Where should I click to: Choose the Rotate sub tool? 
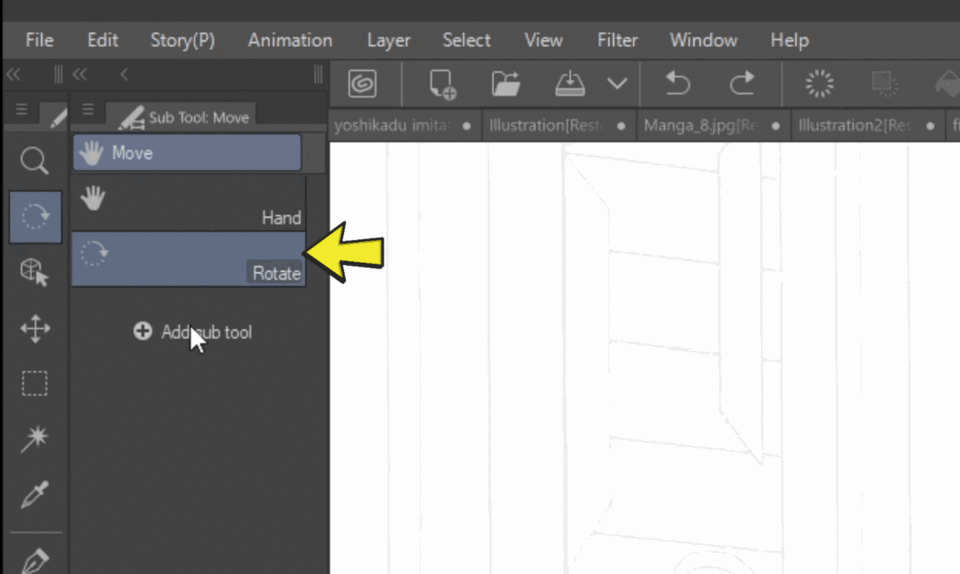189,259
